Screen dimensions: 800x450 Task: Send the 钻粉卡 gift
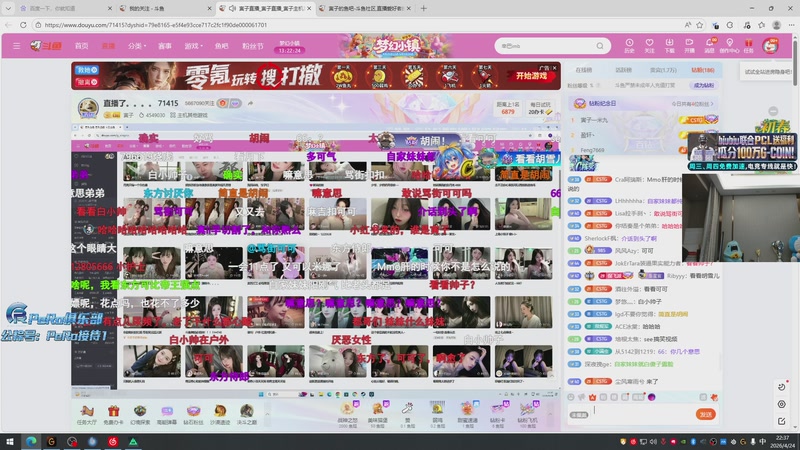pyautogui.click(x=497, y=414)
